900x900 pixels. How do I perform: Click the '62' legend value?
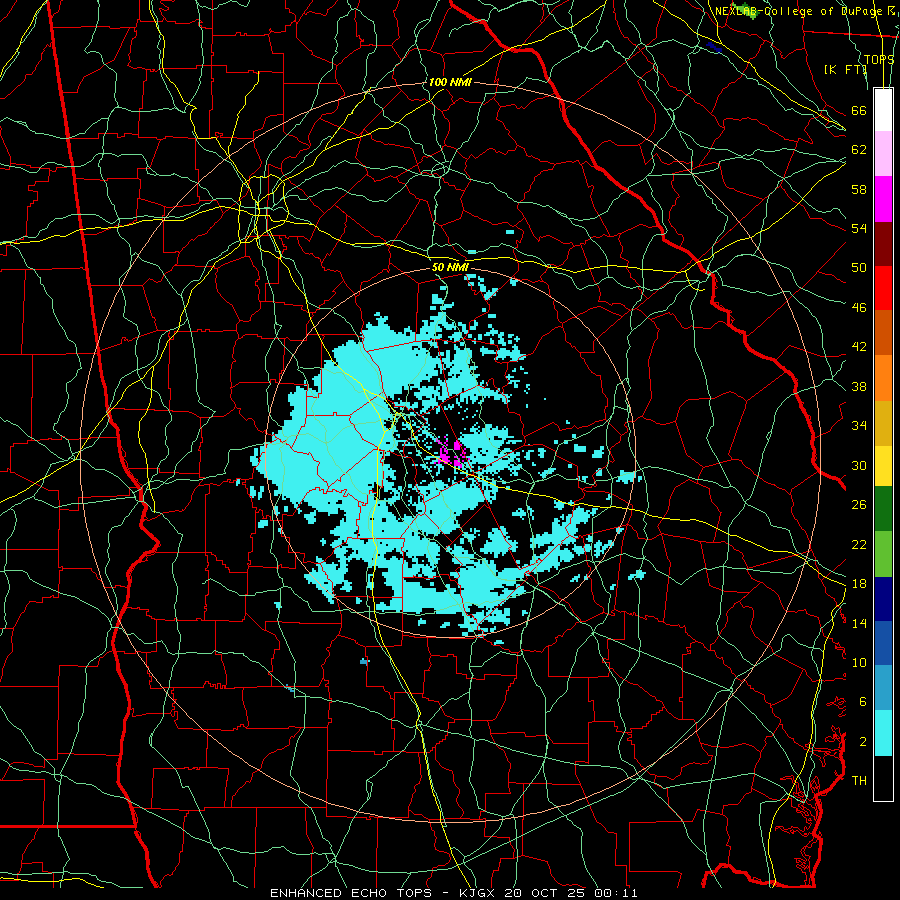(859, 150)
